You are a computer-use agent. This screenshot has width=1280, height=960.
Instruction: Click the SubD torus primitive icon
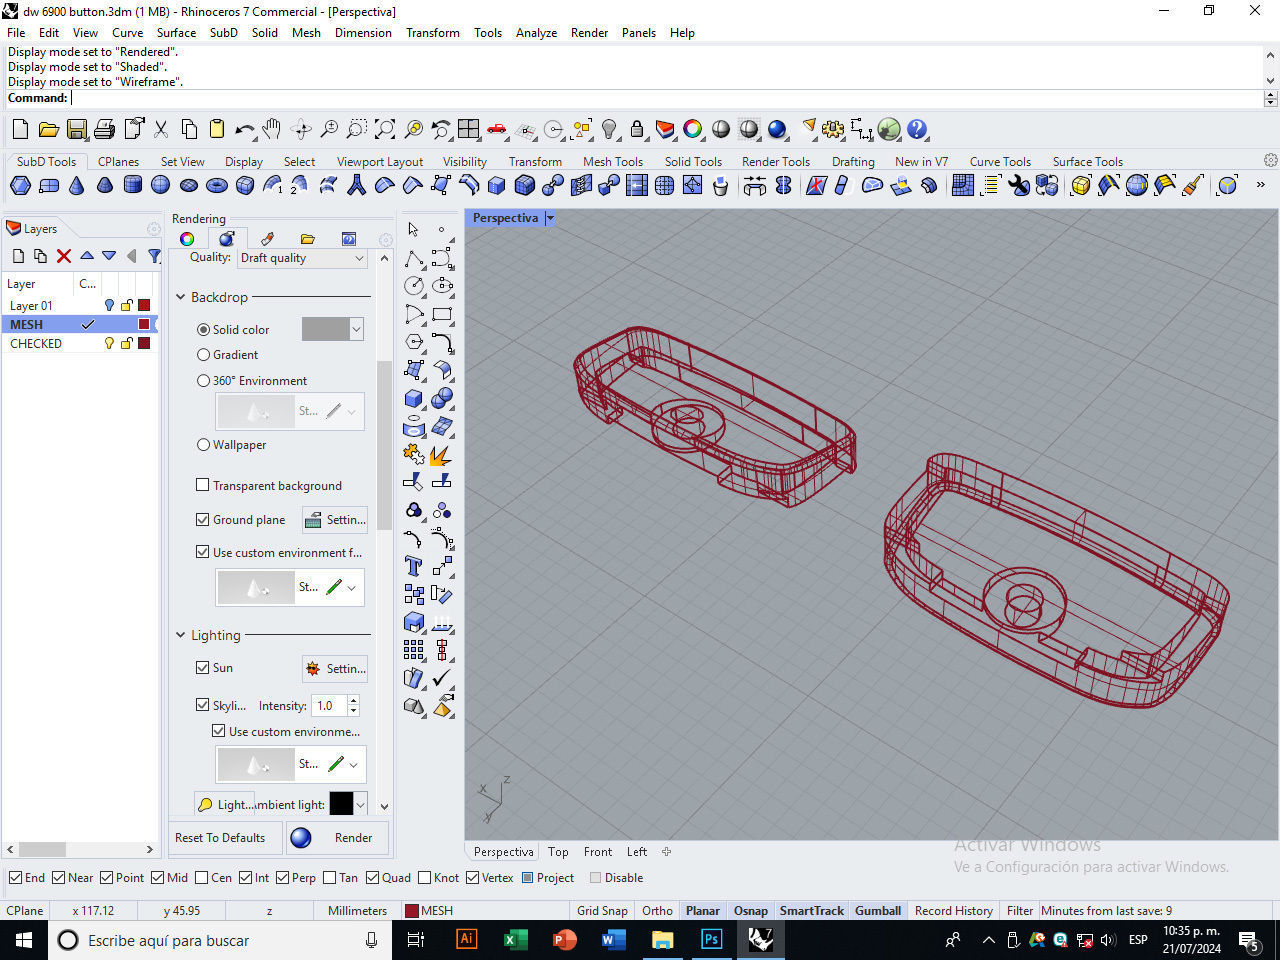pos(217,185)
